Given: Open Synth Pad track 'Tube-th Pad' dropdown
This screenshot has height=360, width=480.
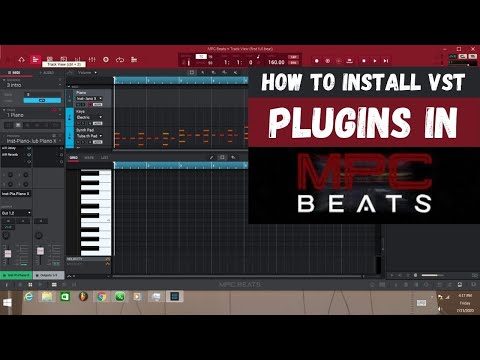Looking at the screenshot, I should [x=89, y=136].
